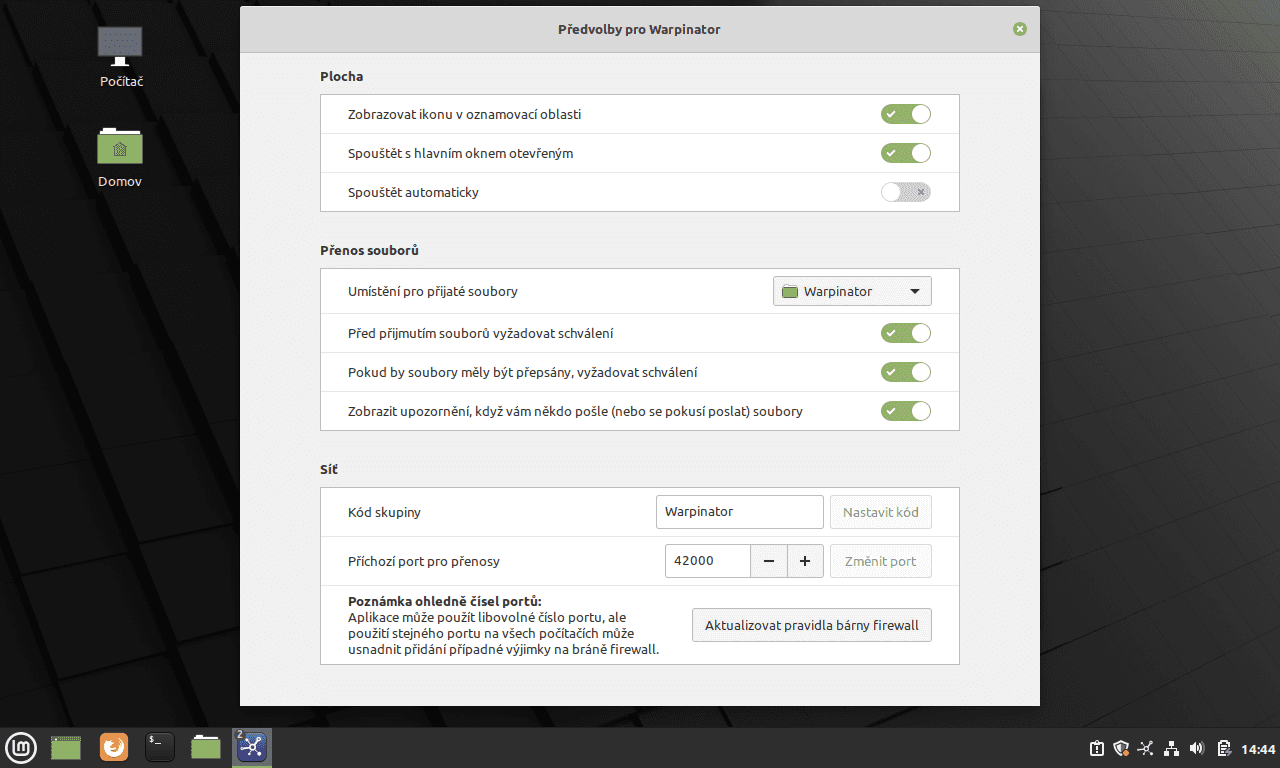1280x768 pixels.
Task: Open the Linux Mint menu
Action: pyautogui.click(x=21, y=747)
